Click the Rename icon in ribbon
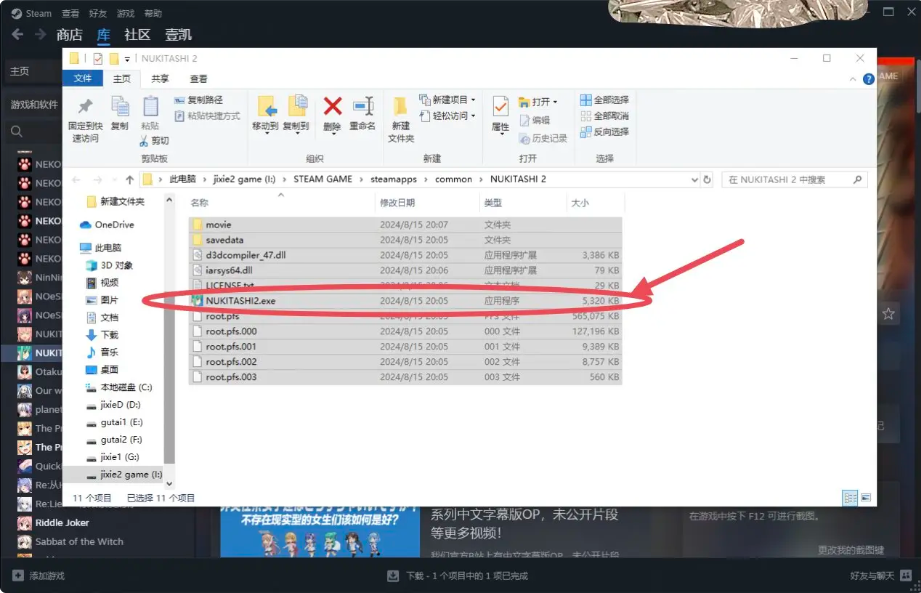Viewport: 921px width, 593px height. [363, 109]
